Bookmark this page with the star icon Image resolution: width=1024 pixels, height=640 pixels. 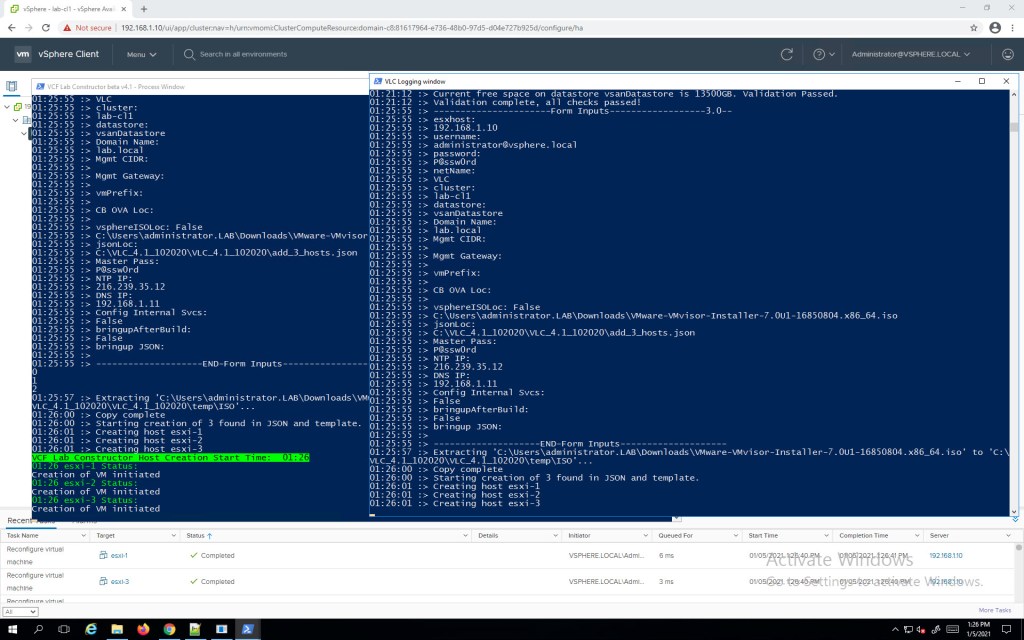pyautogui.click(x=974, y=28)
